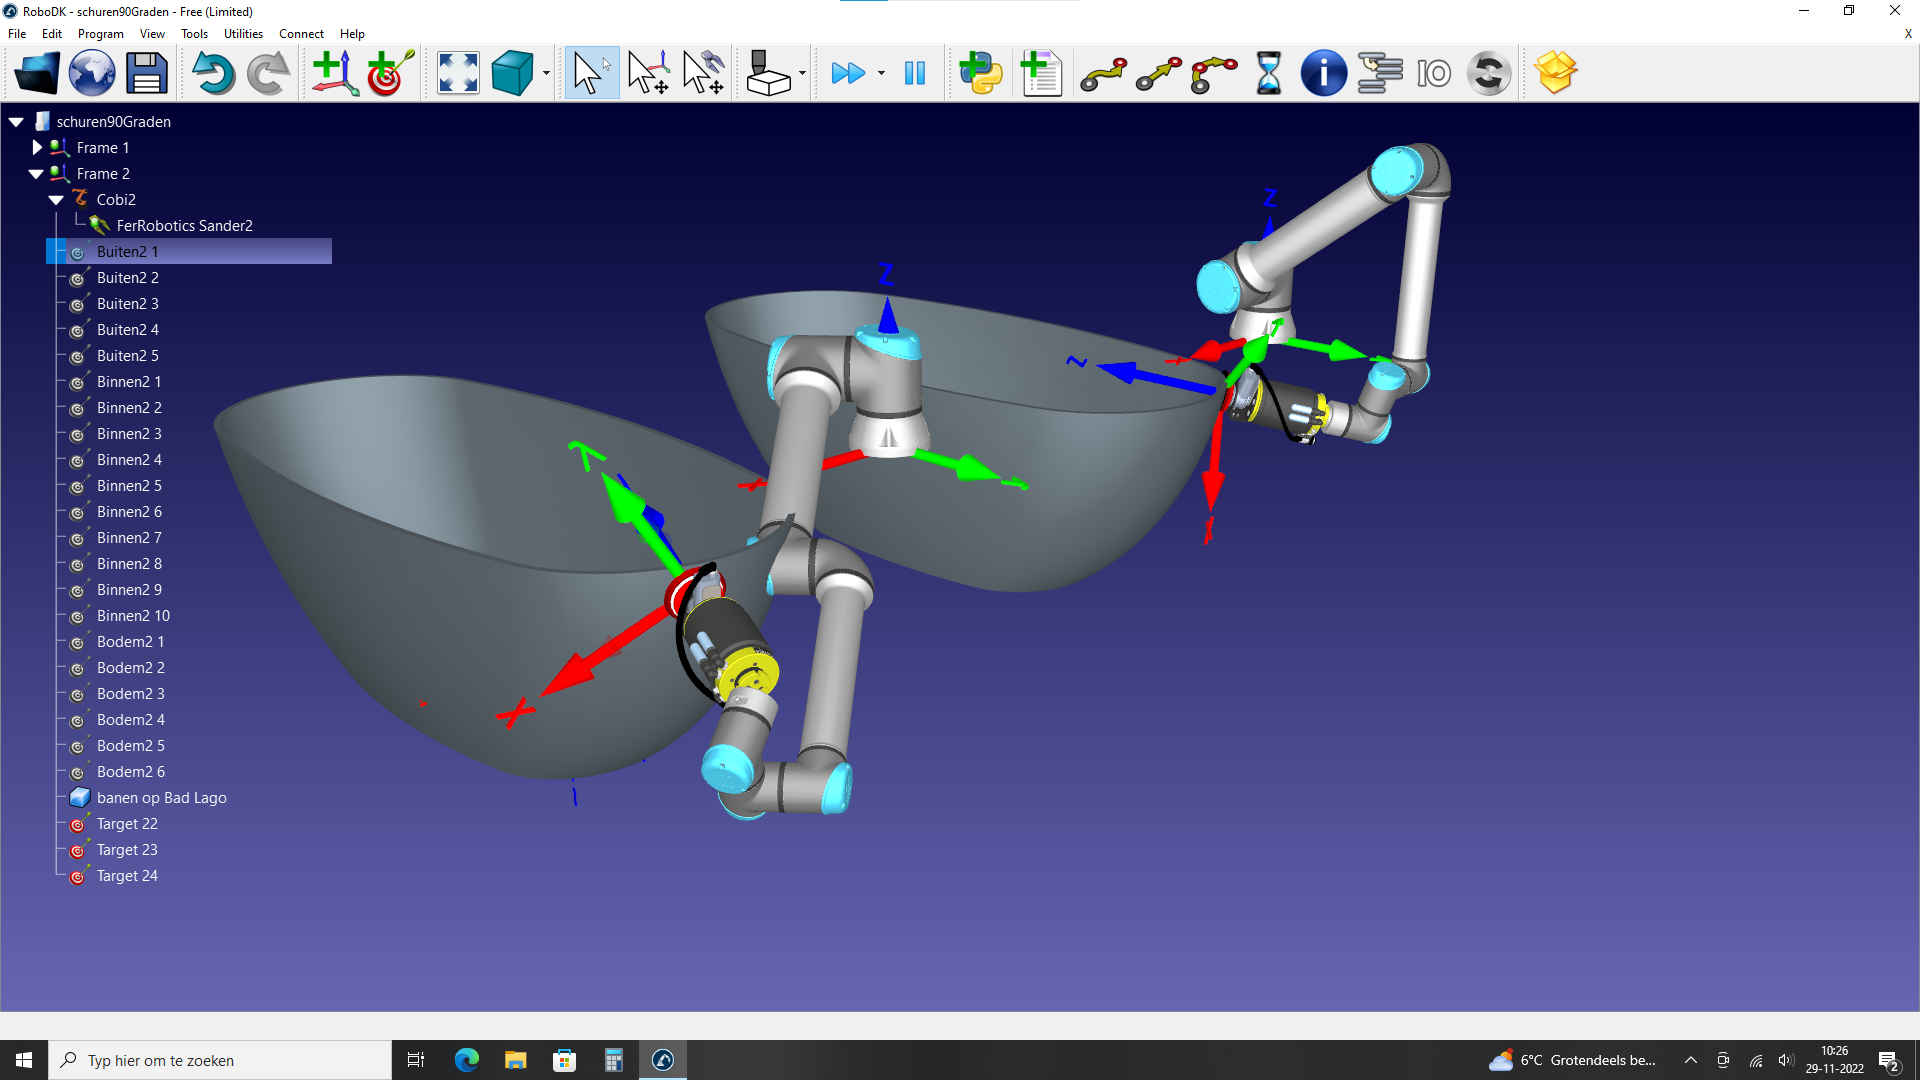
Task: Open the Set IO instruction icon
Action: coord(1434,73)
